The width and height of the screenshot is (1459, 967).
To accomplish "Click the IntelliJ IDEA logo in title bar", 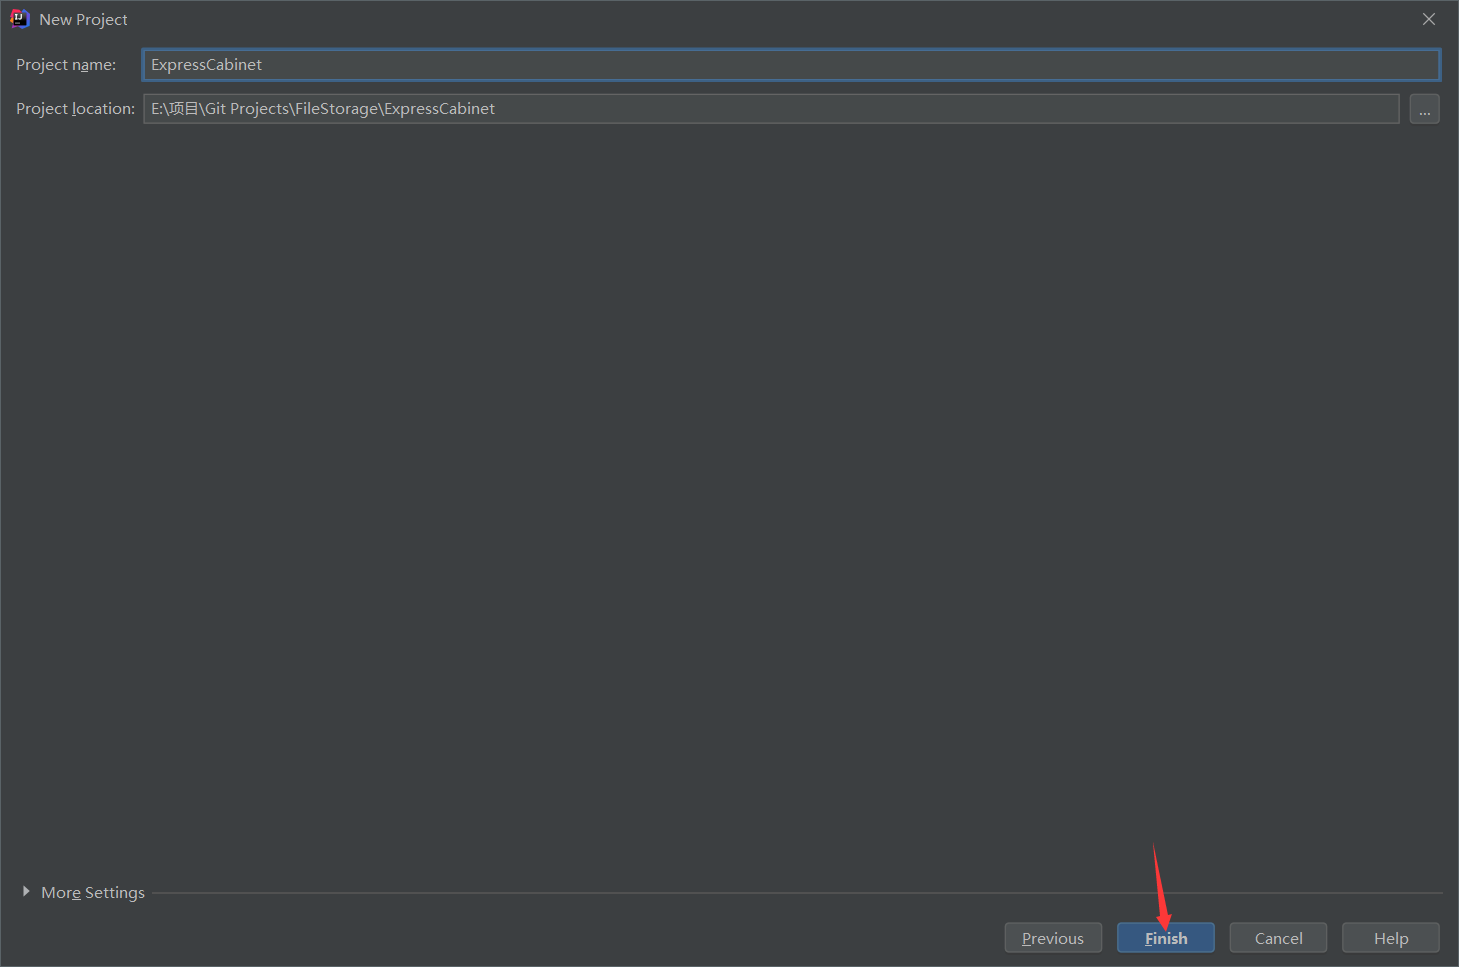I will pyautogui.click(x=20, y=18).
